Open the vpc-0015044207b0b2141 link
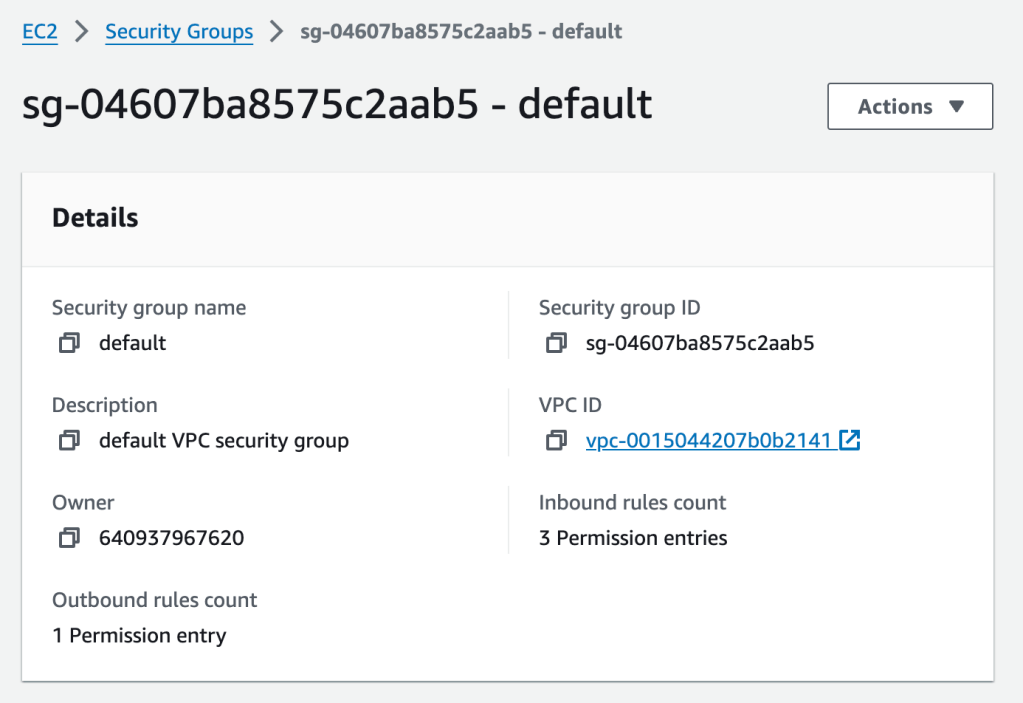Viewport: 1023px width, 703px height. (710, 440)
